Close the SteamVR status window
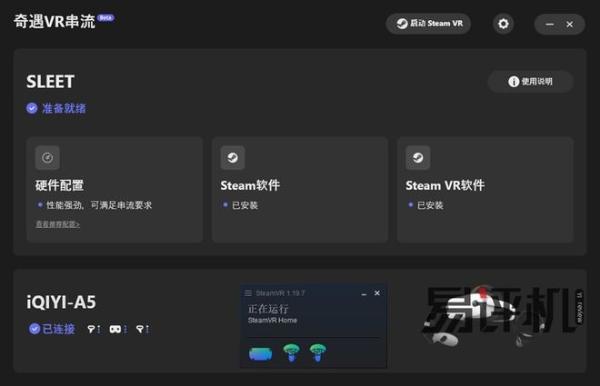This screenshot has width=600, height=386. point(377,293)
